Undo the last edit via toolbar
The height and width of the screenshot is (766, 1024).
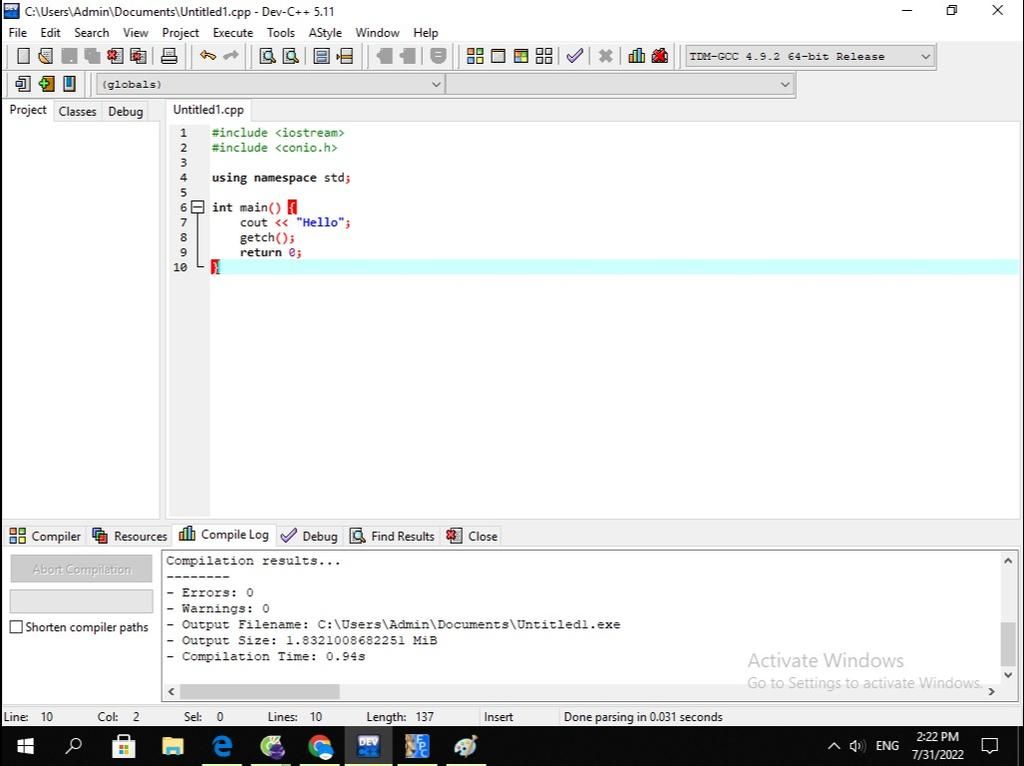point(208,56)
